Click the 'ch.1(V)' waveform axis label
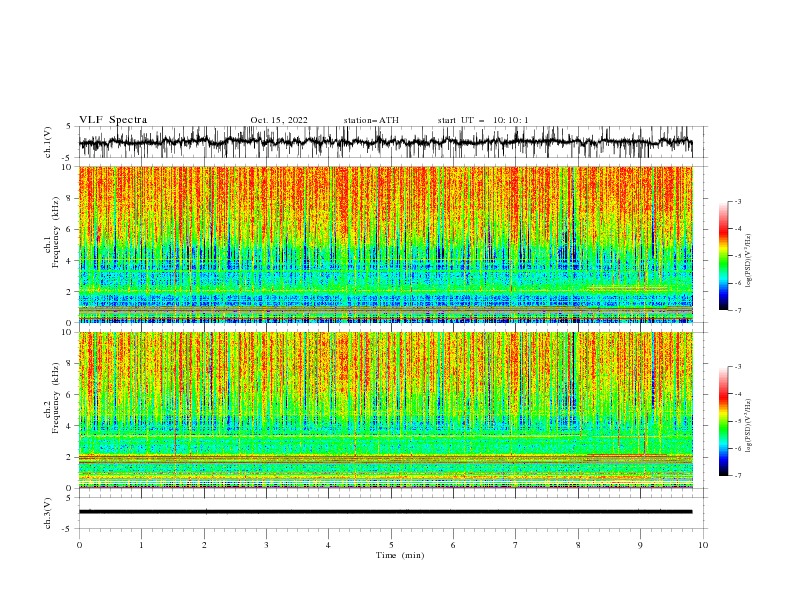Image resolution: width=792 pixels, height=612 pixels. point(48,142)
